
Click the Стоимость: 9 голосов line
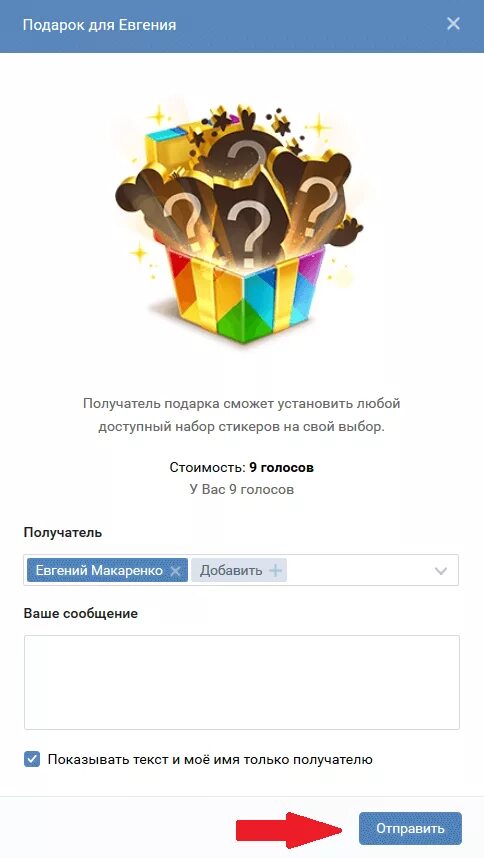coord(242,468)
